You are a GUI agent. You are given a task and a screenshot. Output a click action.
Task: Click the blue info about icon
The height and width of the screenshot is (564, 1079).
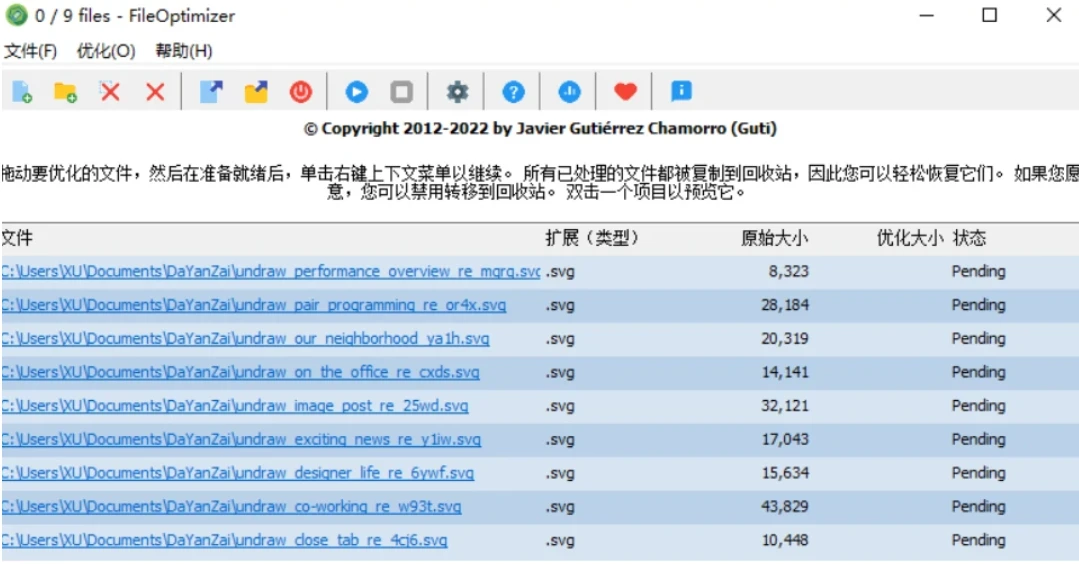(681, 92)
